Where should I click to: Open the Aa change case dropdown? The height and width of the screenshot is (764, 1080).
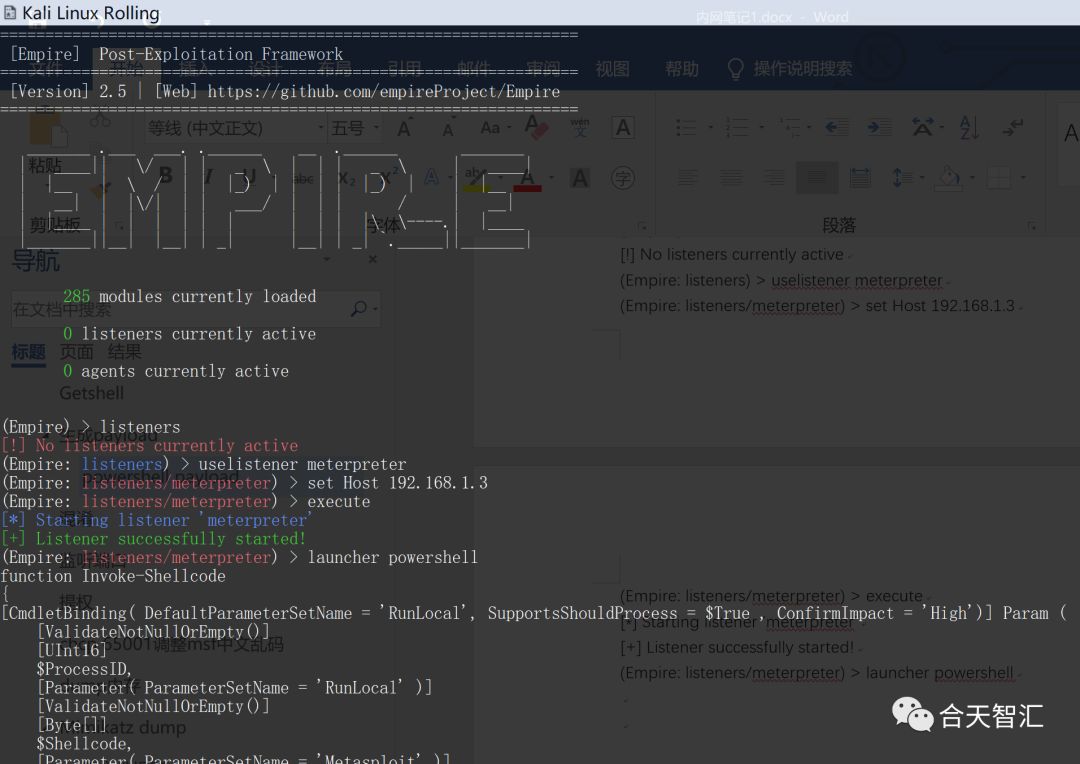(x=495, y=128)
